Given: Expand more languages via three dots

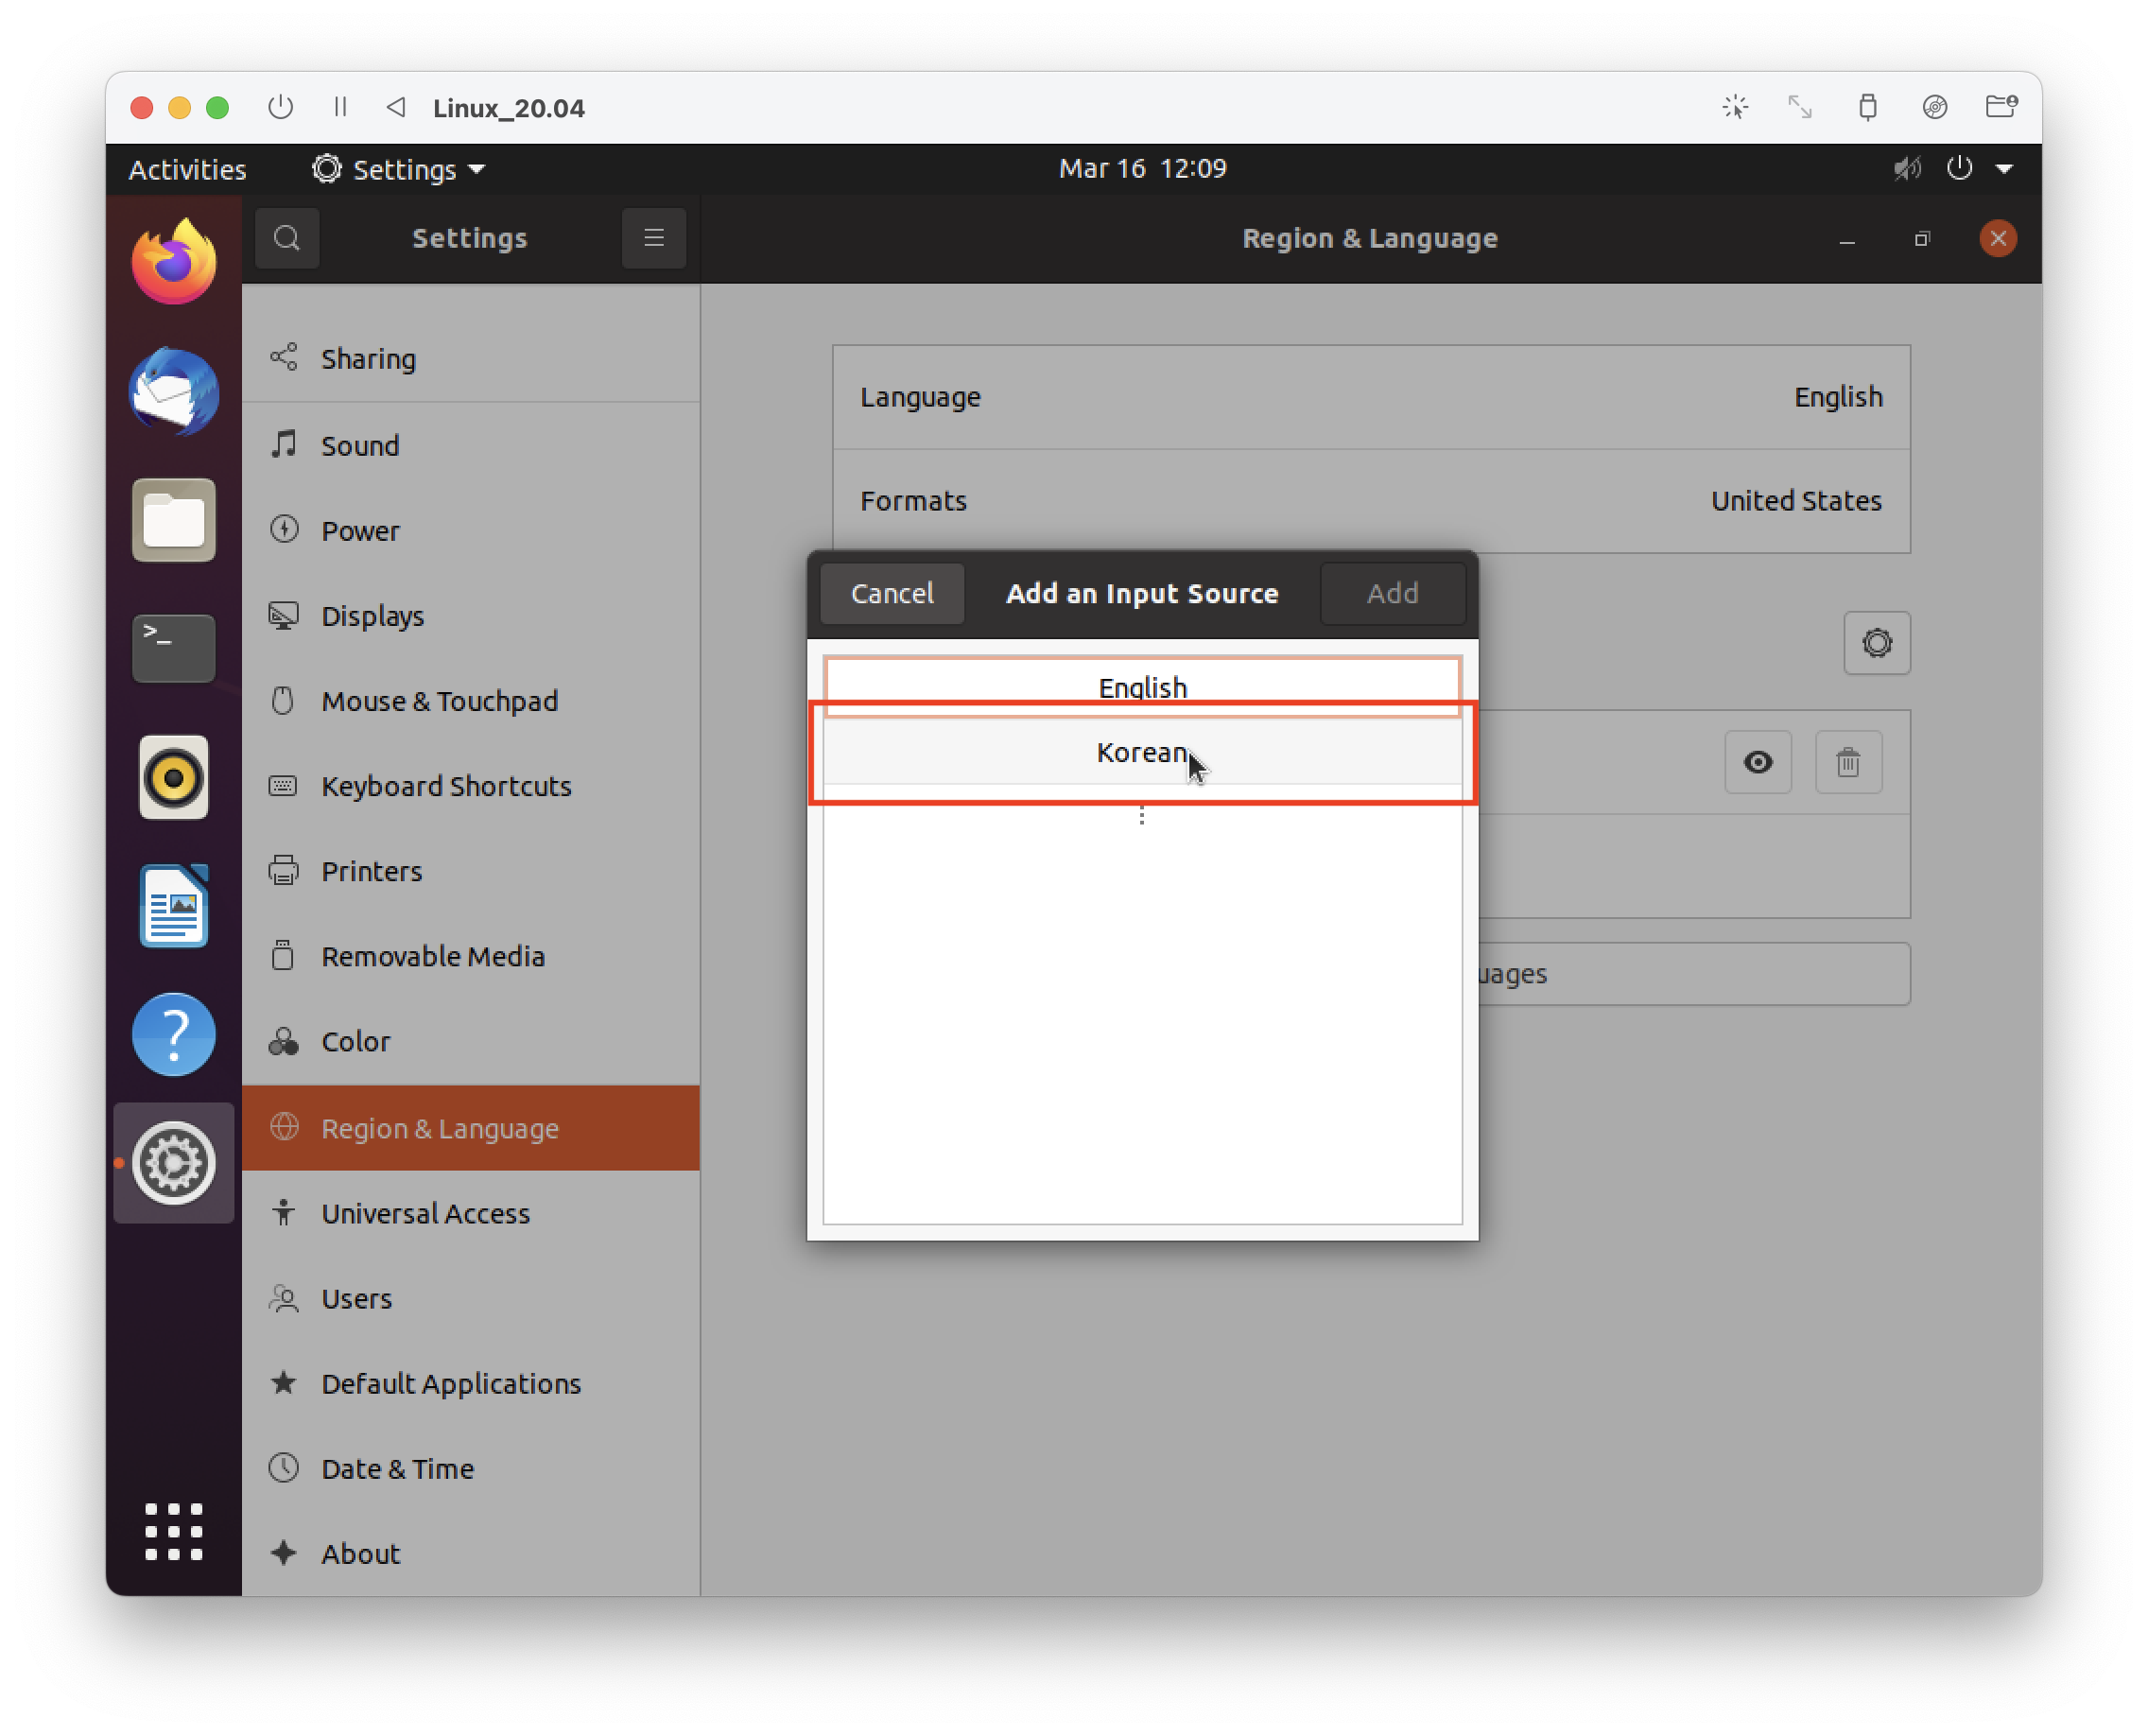Looking at the screenshot, I should click(1141, 816).
